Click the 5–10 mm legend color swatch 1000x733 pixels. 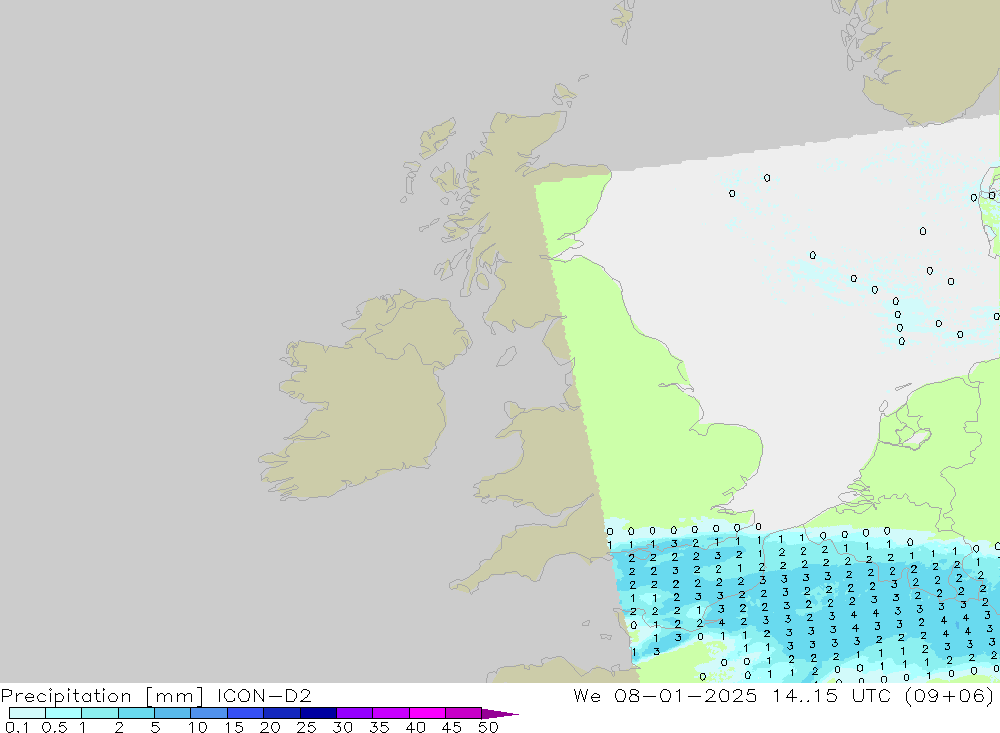173,713
